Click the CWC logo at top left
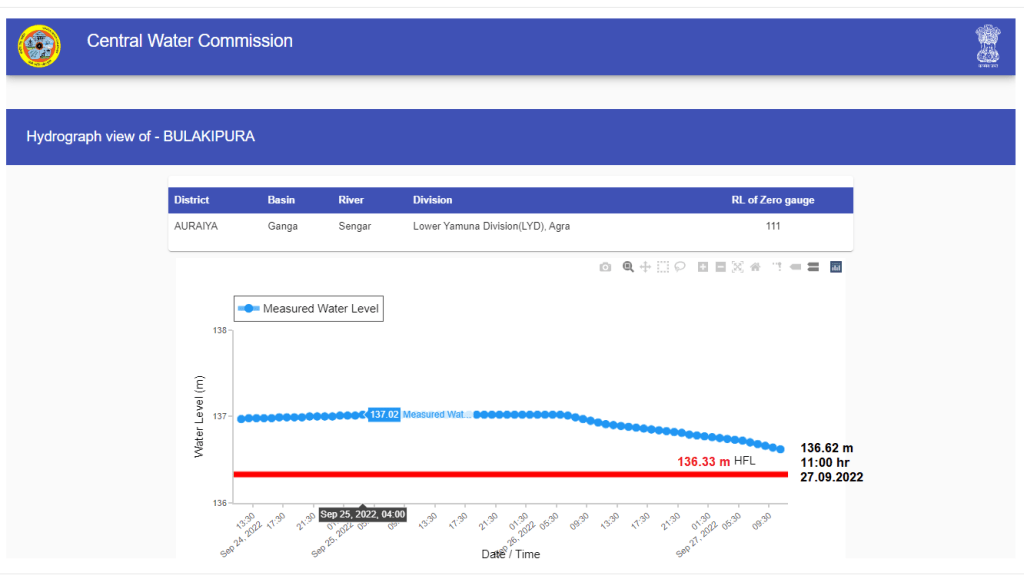Screen dimensions: 1024x582 click(39, 46)
